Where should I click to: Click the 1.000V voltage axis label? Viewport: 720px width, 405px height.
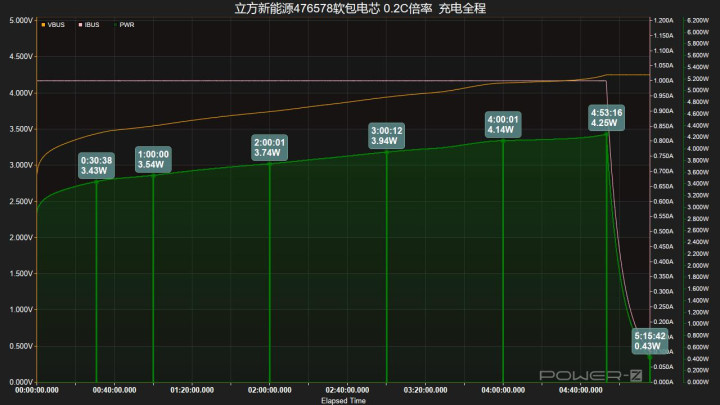pyautogui.click(x=21, y=309)
